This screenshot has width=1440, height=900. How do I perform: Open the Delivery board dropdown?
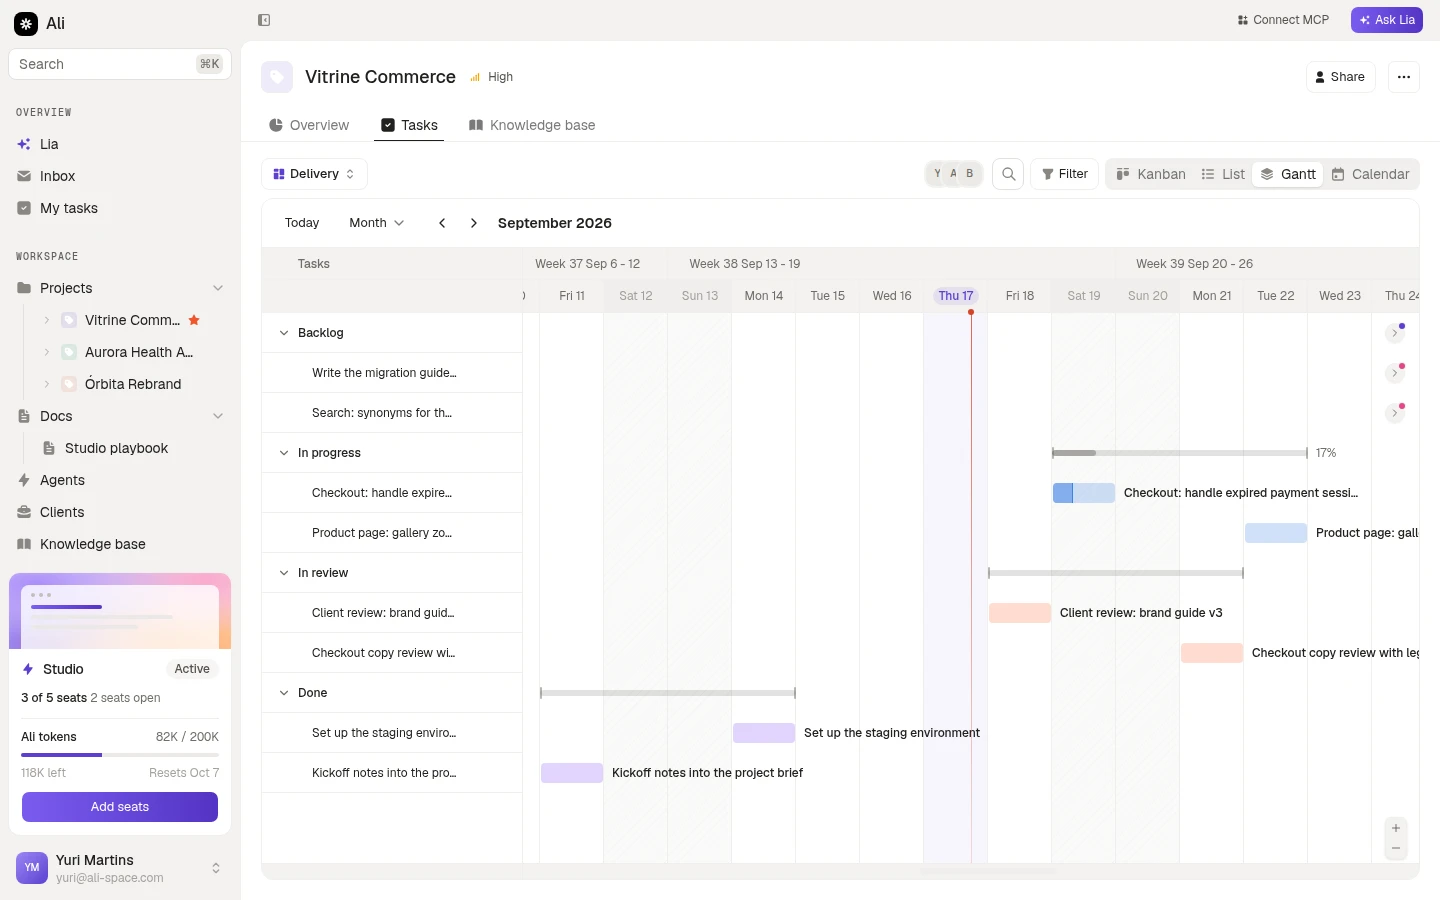[314, 174]
